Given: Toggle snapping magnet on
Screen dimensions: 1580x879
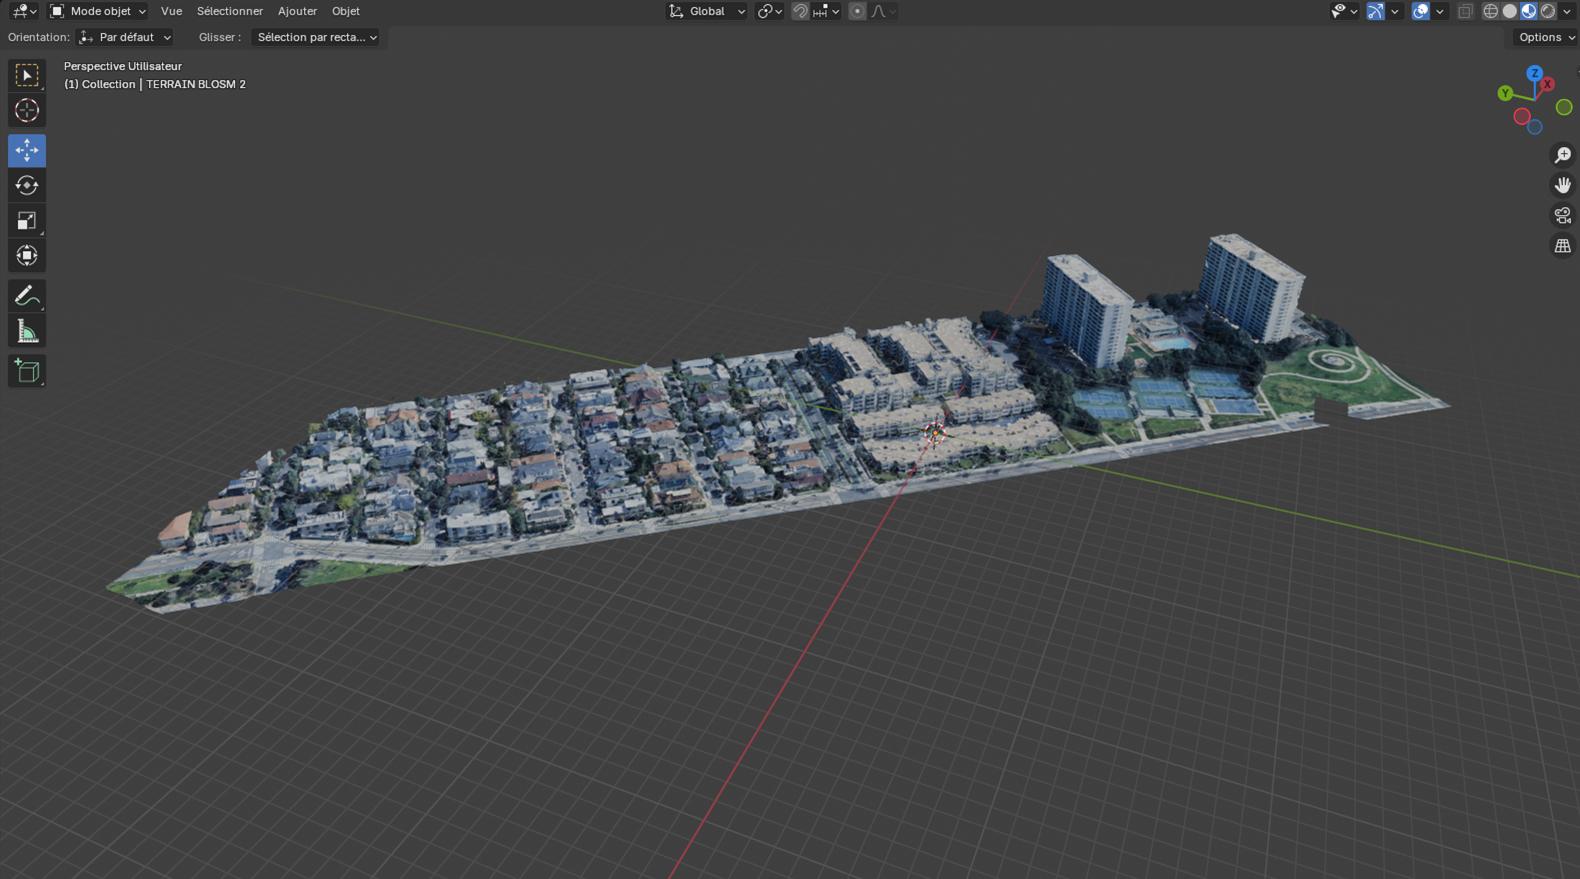Looking at the screenshot, I should (800, 11).
